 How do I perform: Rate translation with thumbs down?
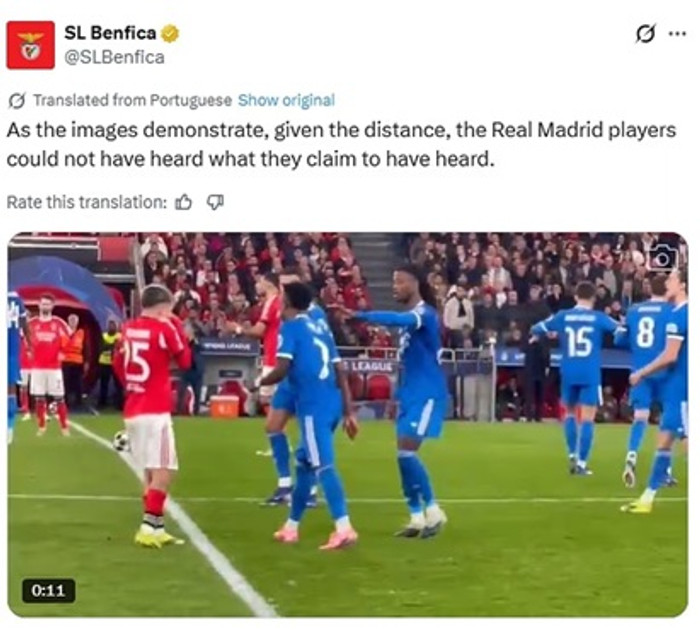[215, 203]
